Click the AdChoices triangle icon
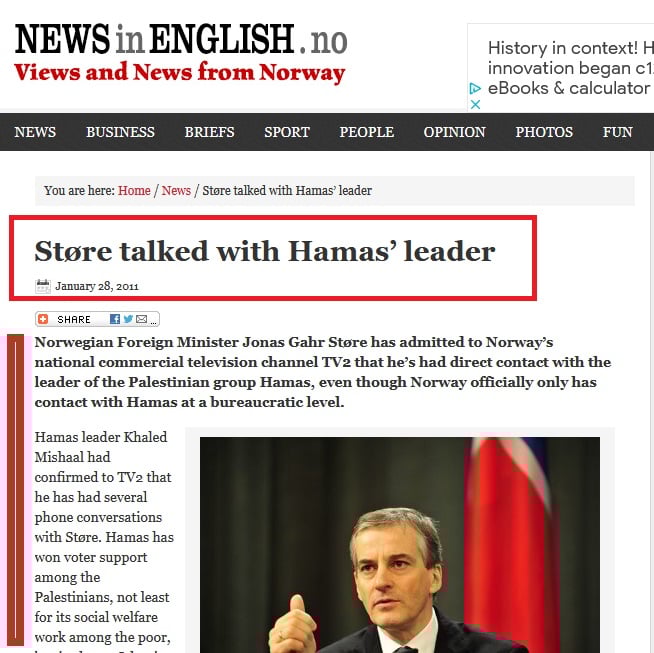Screen dimensions: 654x653 (x=475, y=88)
